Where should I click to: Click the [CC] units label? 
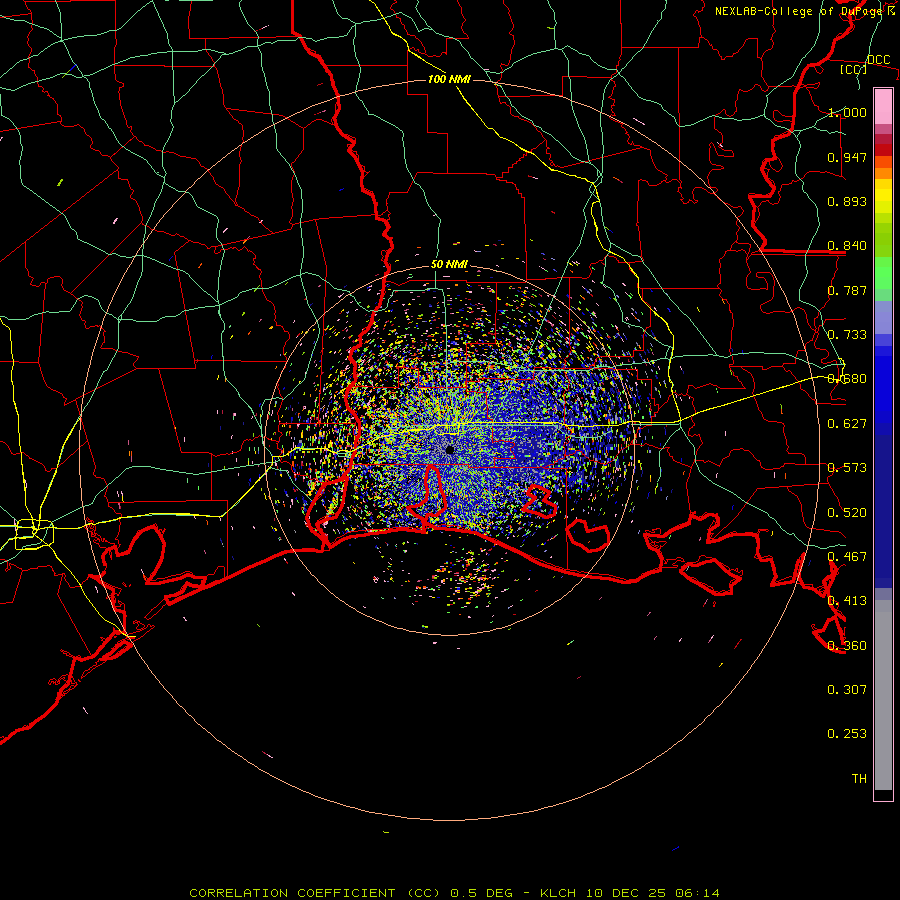(x=854, y=69)
